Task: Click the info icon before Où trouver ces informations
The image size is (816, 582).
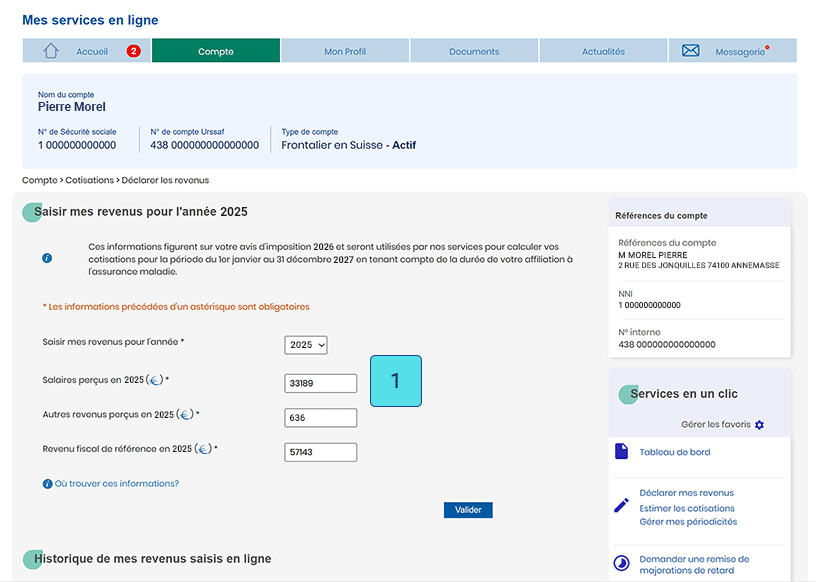Action: click(47, 484)
